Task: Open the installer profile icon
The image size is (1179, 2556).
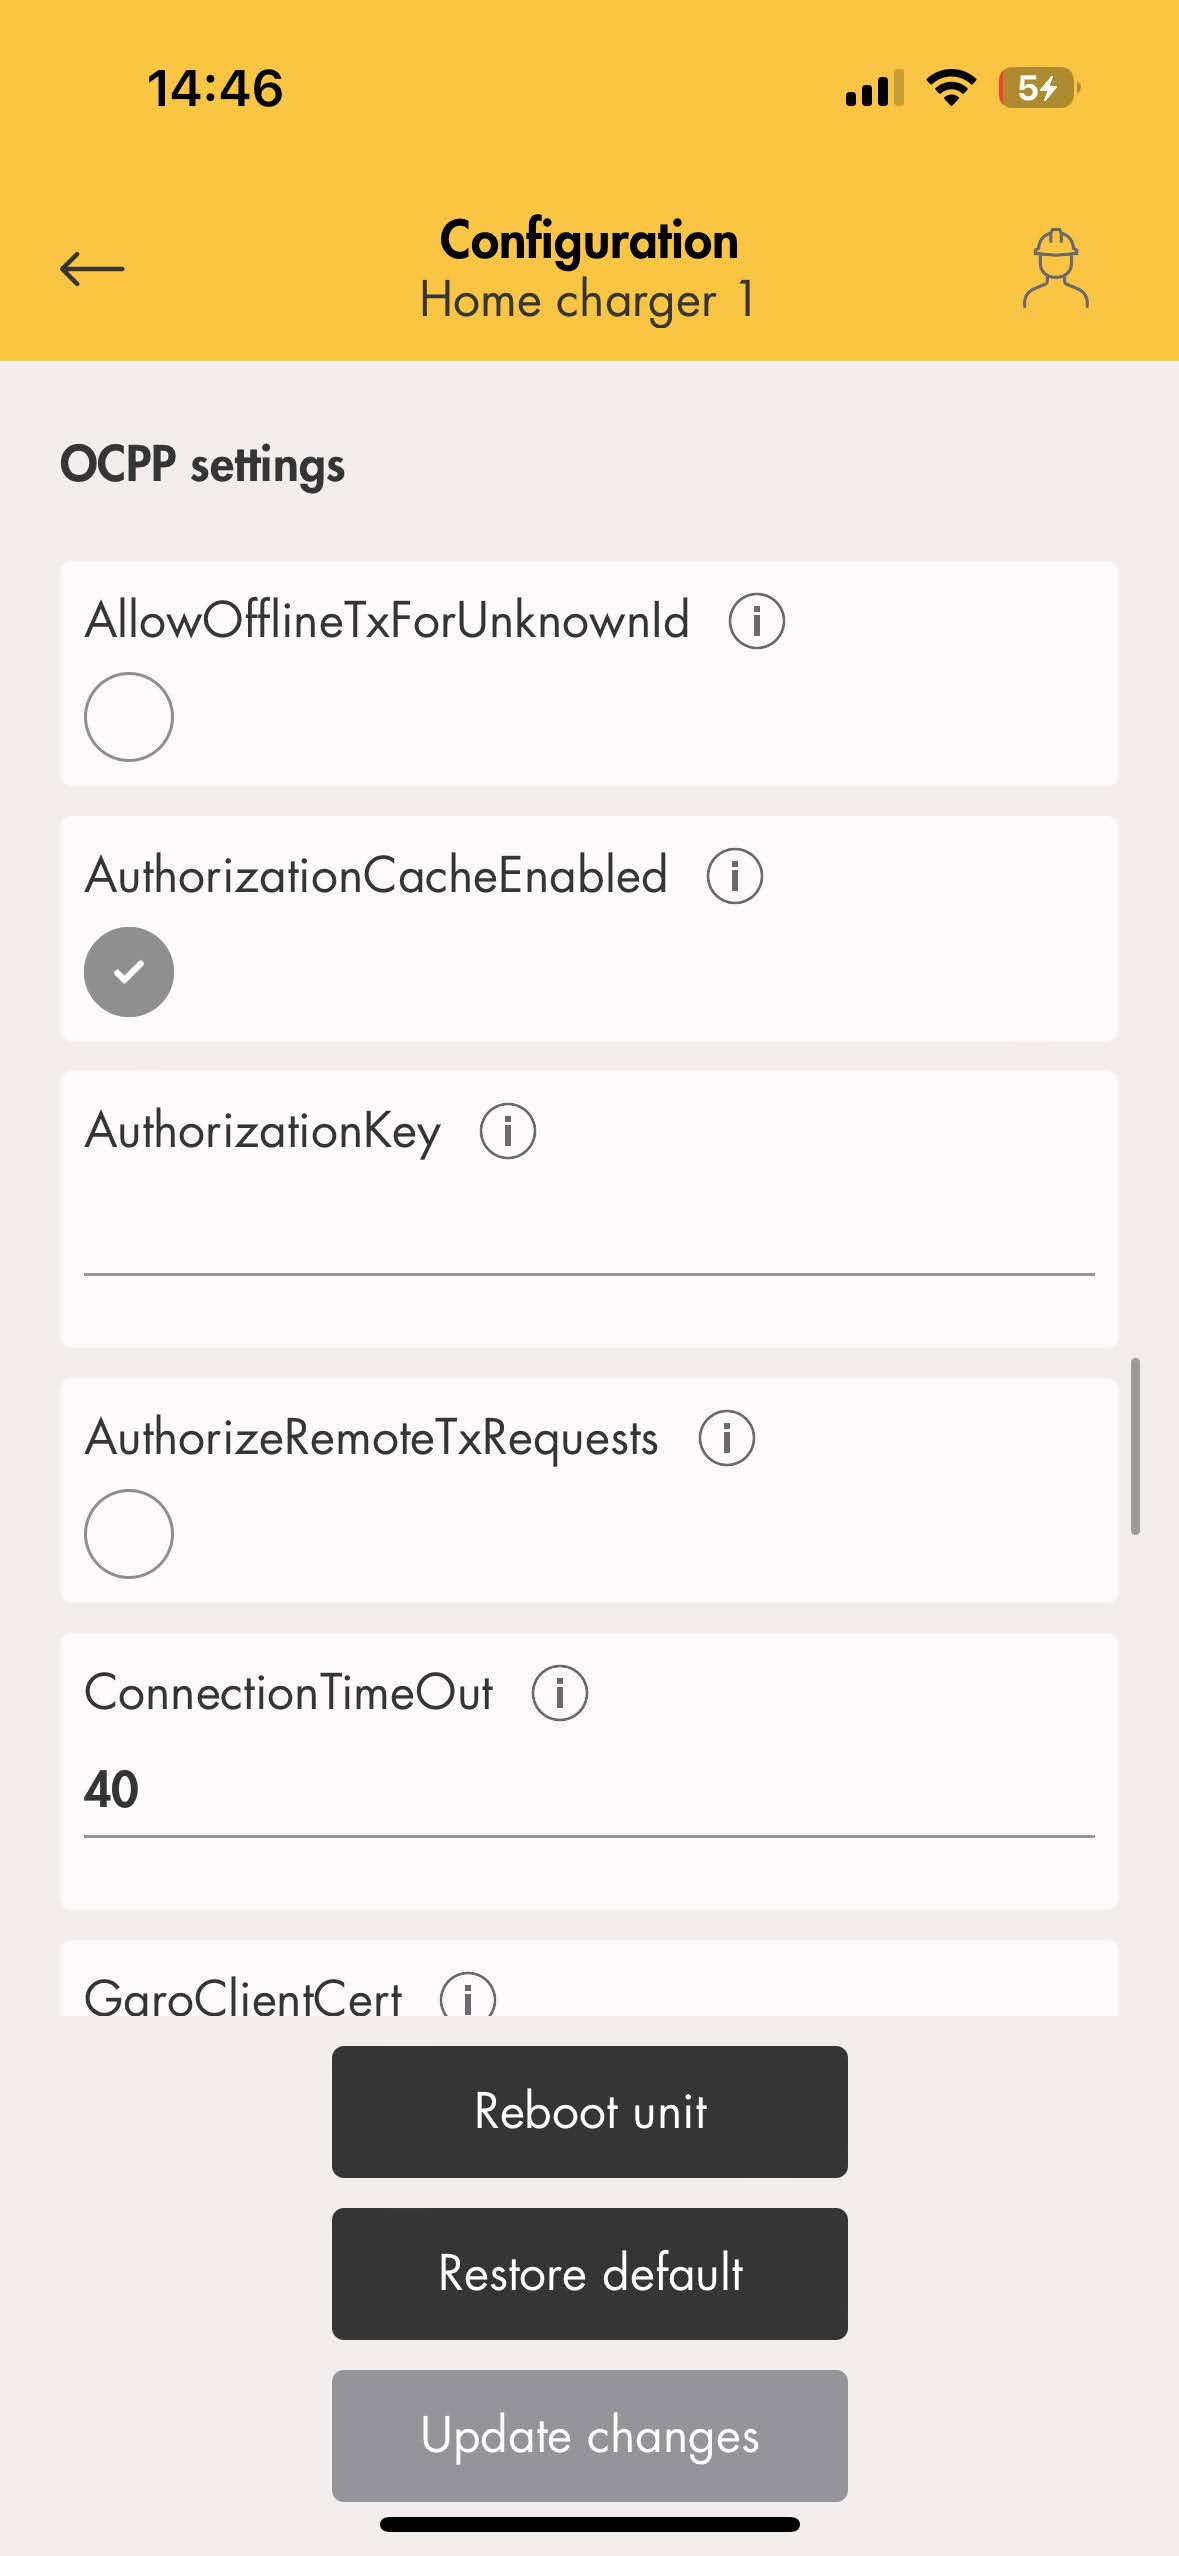Action: point(1055,269)
